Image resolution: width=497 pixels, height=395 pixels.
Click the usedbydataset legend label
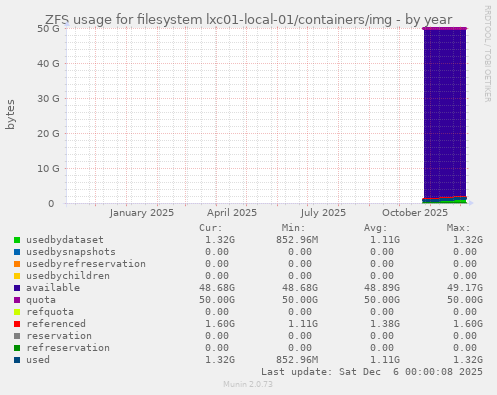coord(65,240)
